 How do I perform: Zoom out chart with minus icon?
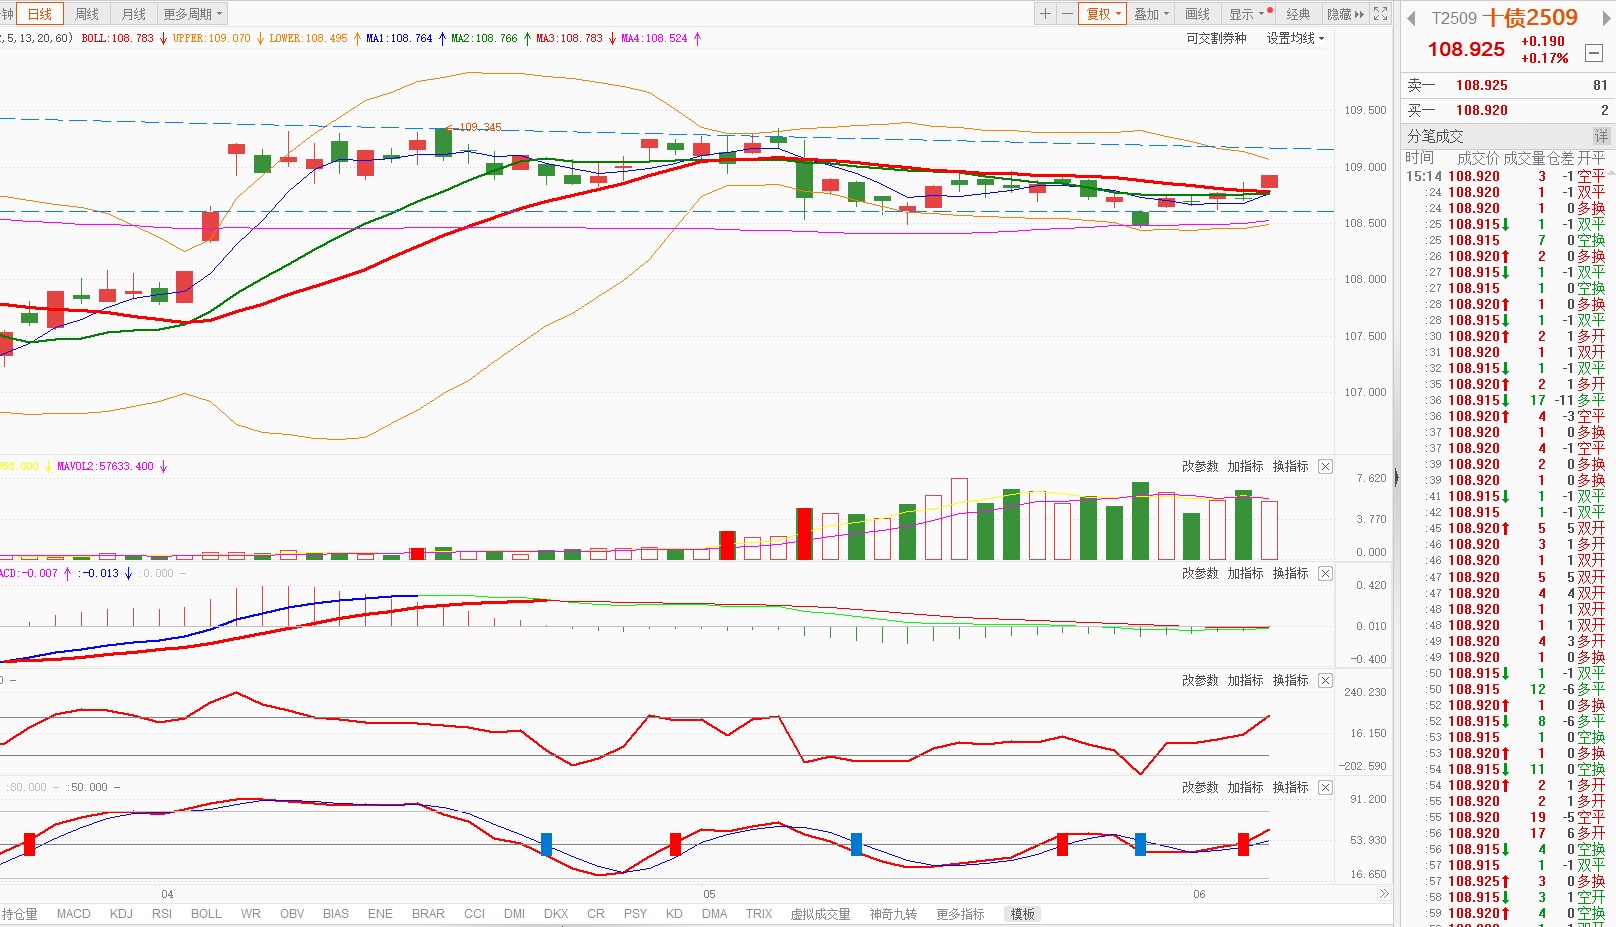pyautogui.click(x=1067, y=14)
